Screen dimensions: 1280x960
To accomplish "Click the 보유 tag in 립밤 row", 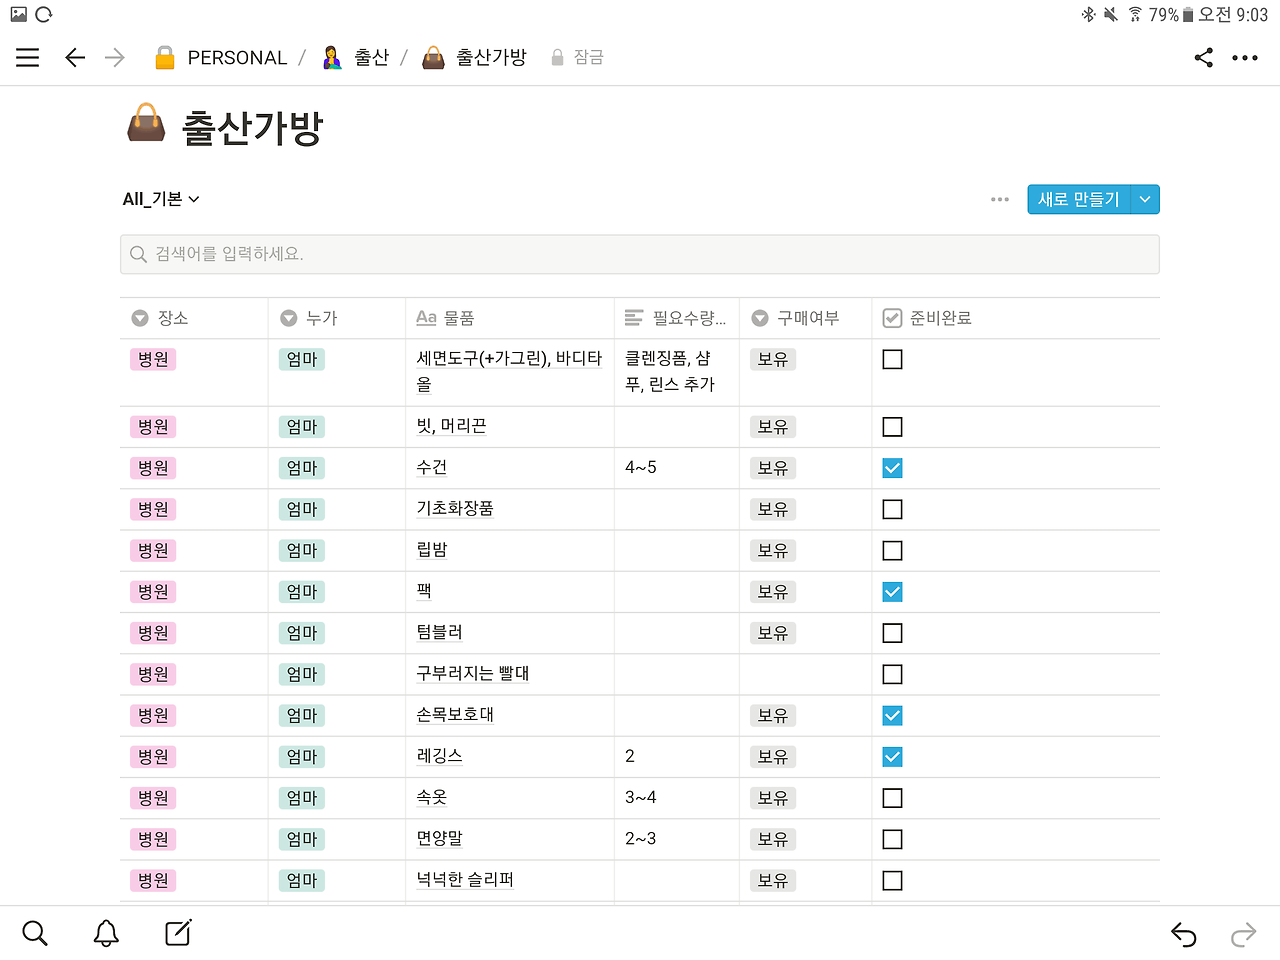I will (773, 551).
